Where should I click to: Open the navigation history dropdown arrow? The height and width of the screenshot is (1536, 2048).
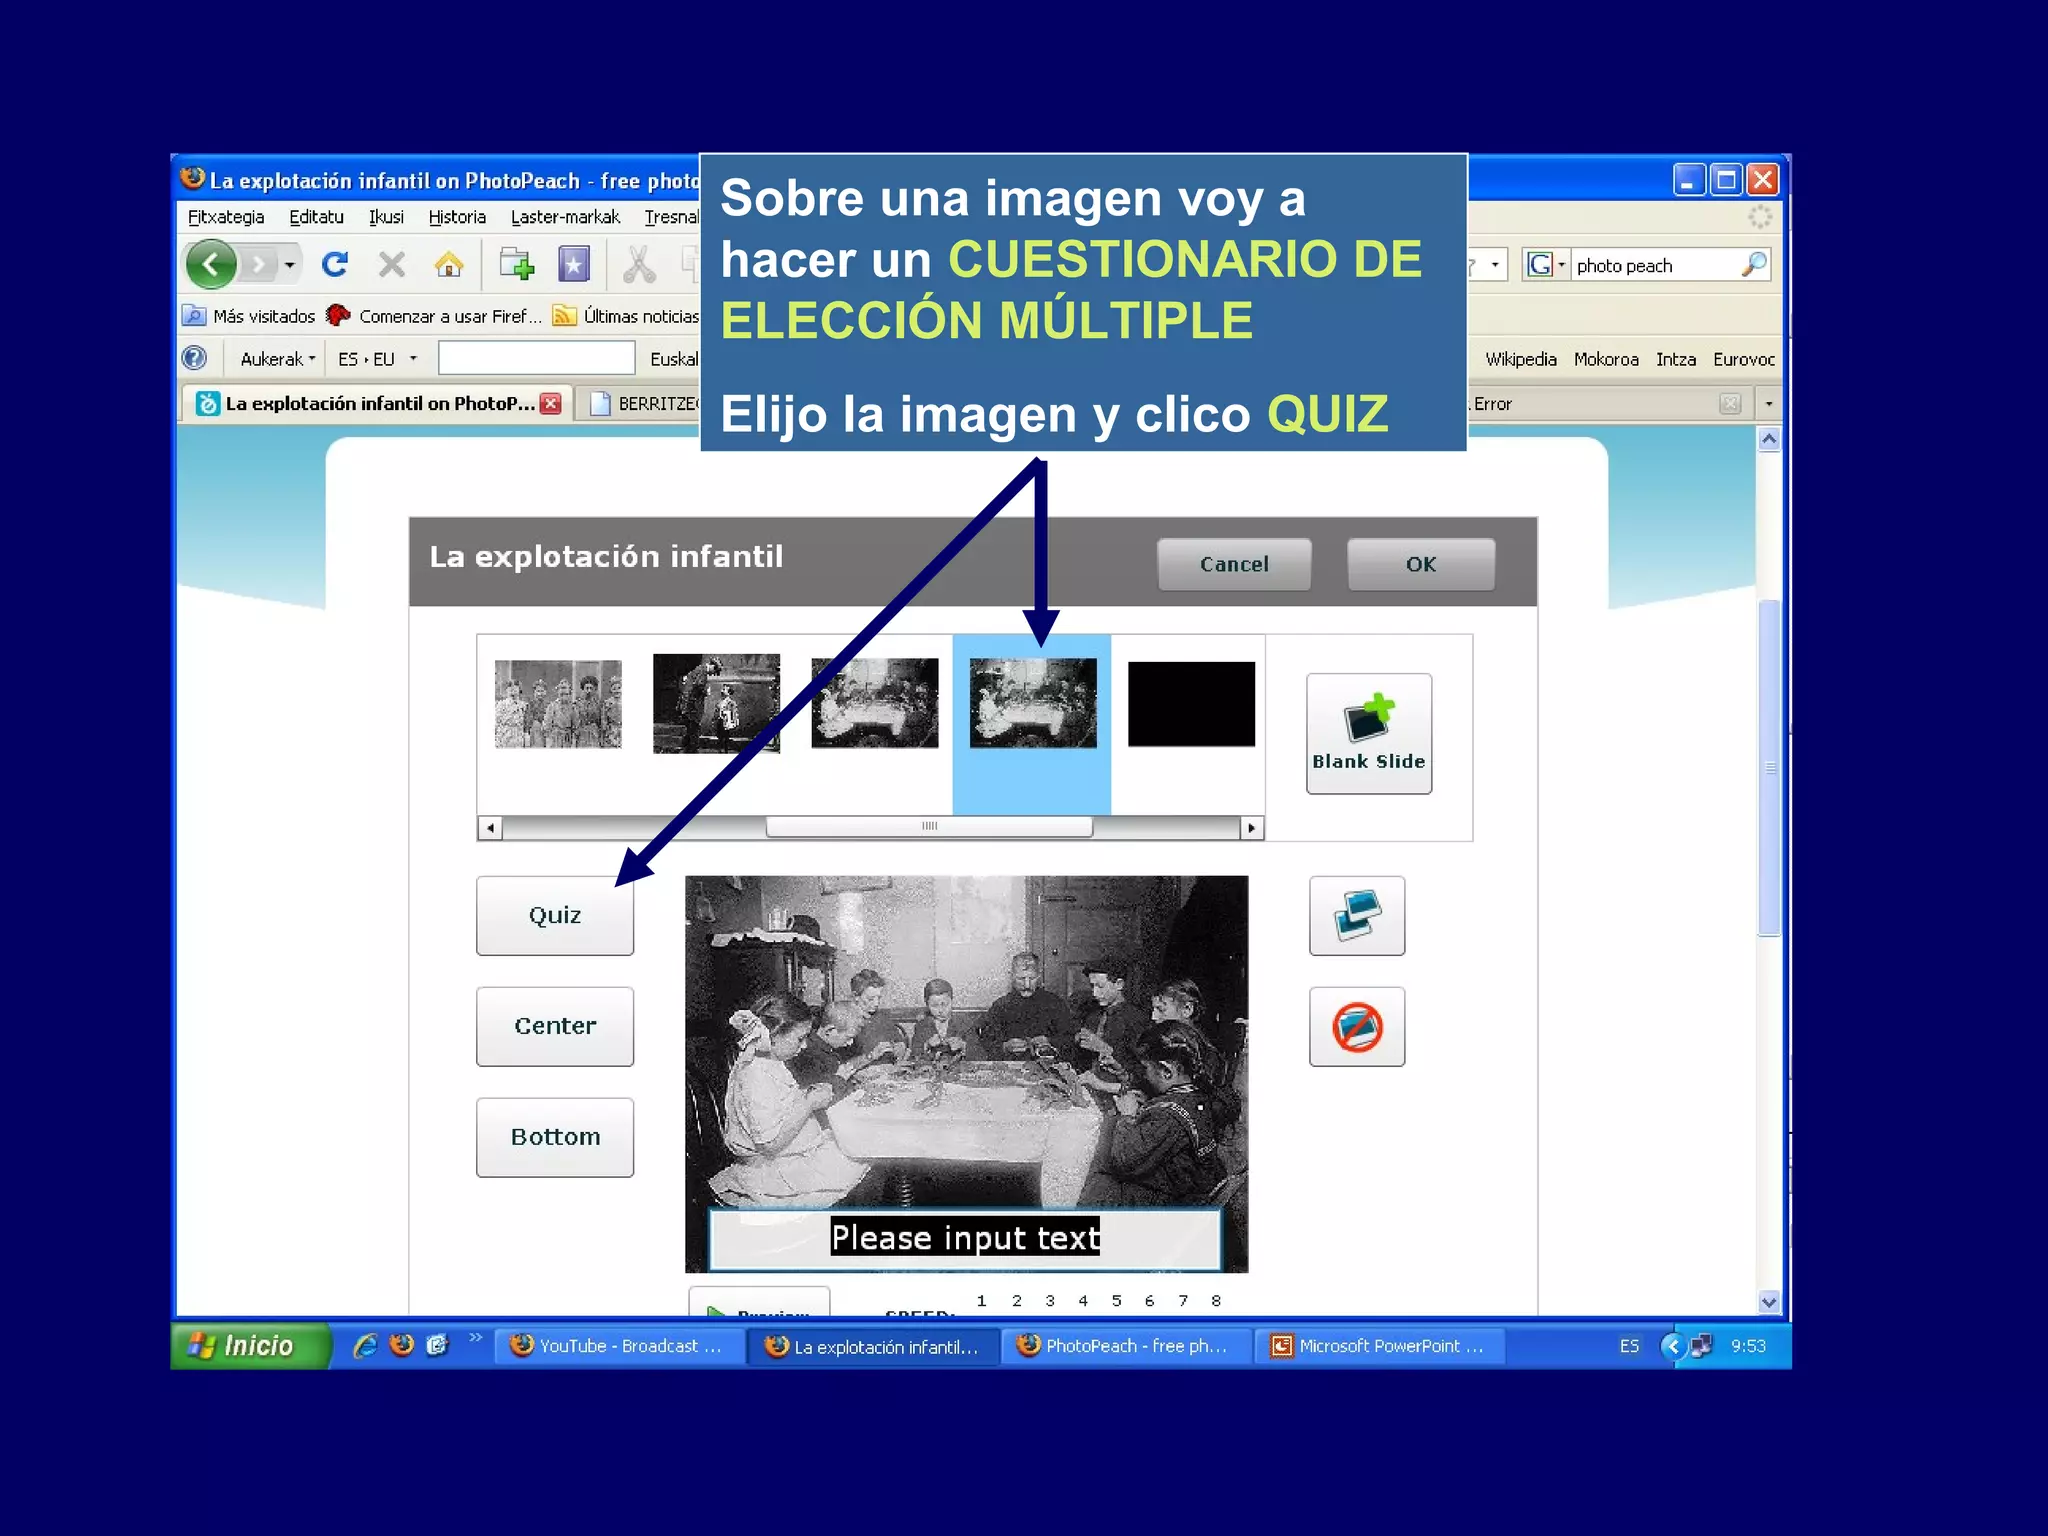[x=290, y=265]
